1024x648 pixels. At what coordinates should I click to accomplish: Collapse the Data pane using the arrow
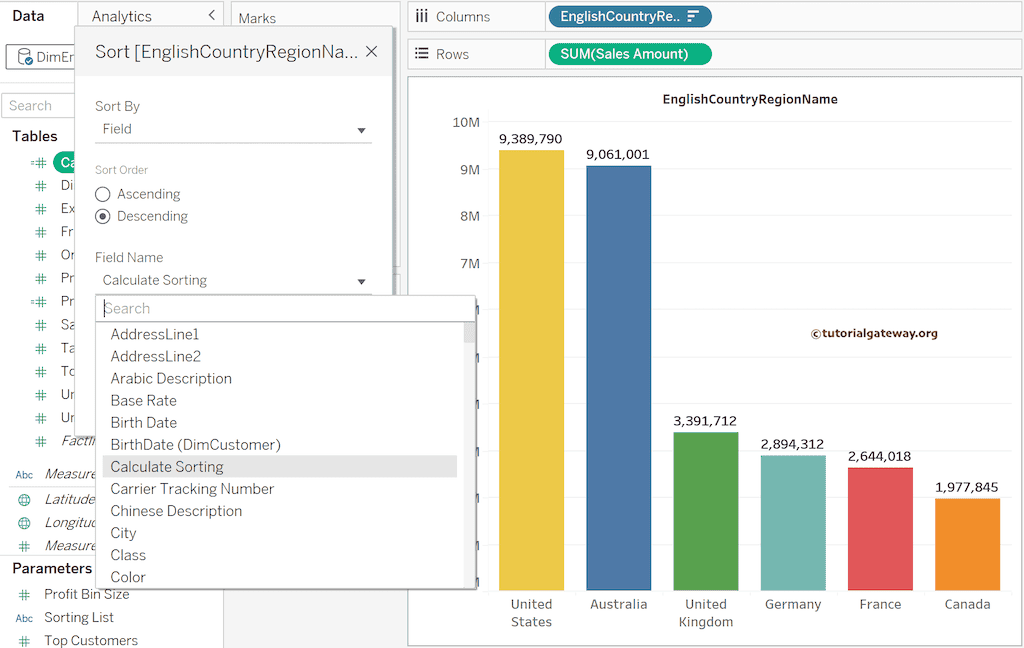point(211,16)
